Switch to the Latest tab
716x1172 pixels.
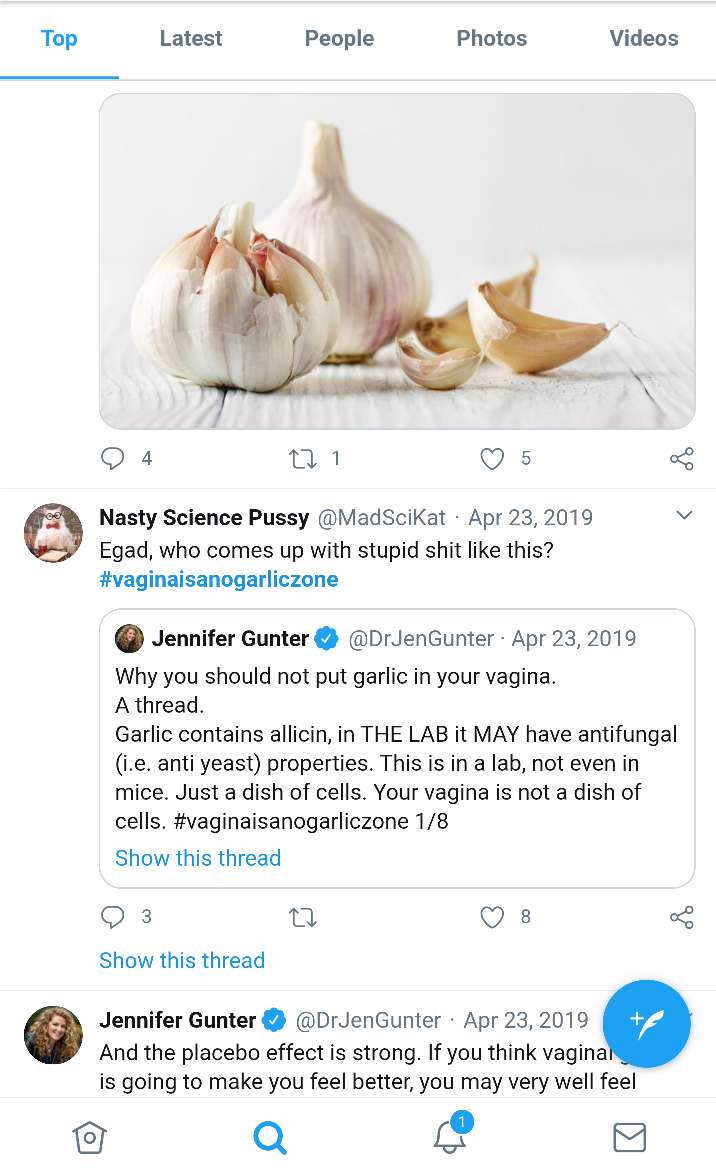click(191, 39)
